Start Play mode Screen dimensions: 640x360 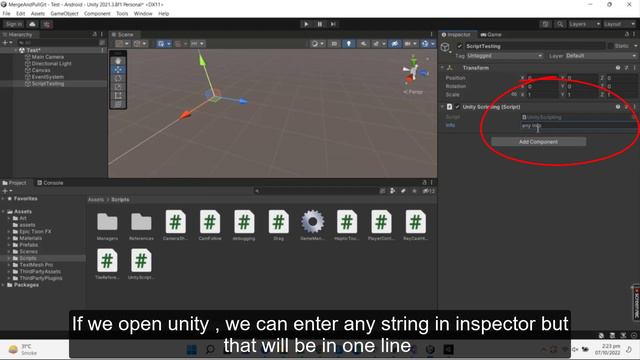pyautogui.click(x=306, y=24)
